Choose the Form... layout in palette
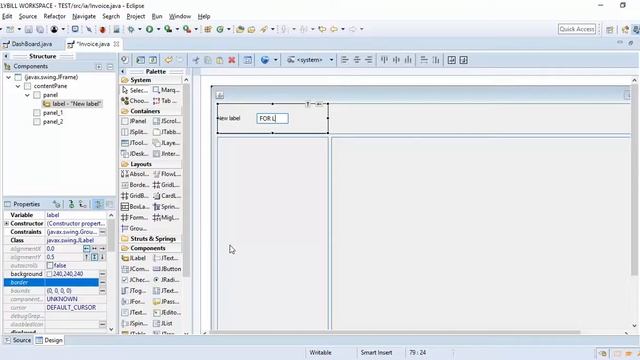 (135, 218)
